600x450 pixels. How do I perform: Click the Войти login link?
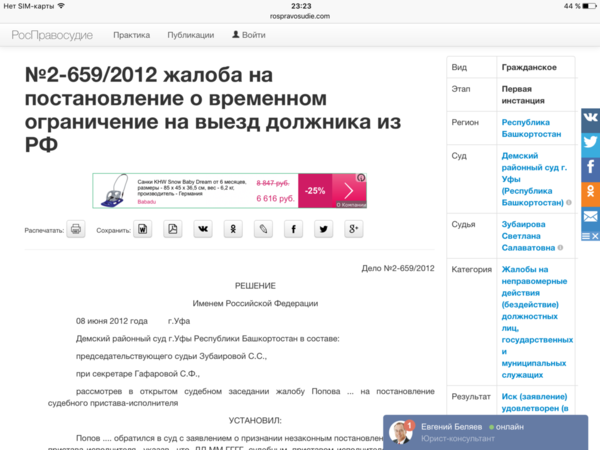point(249,35)
